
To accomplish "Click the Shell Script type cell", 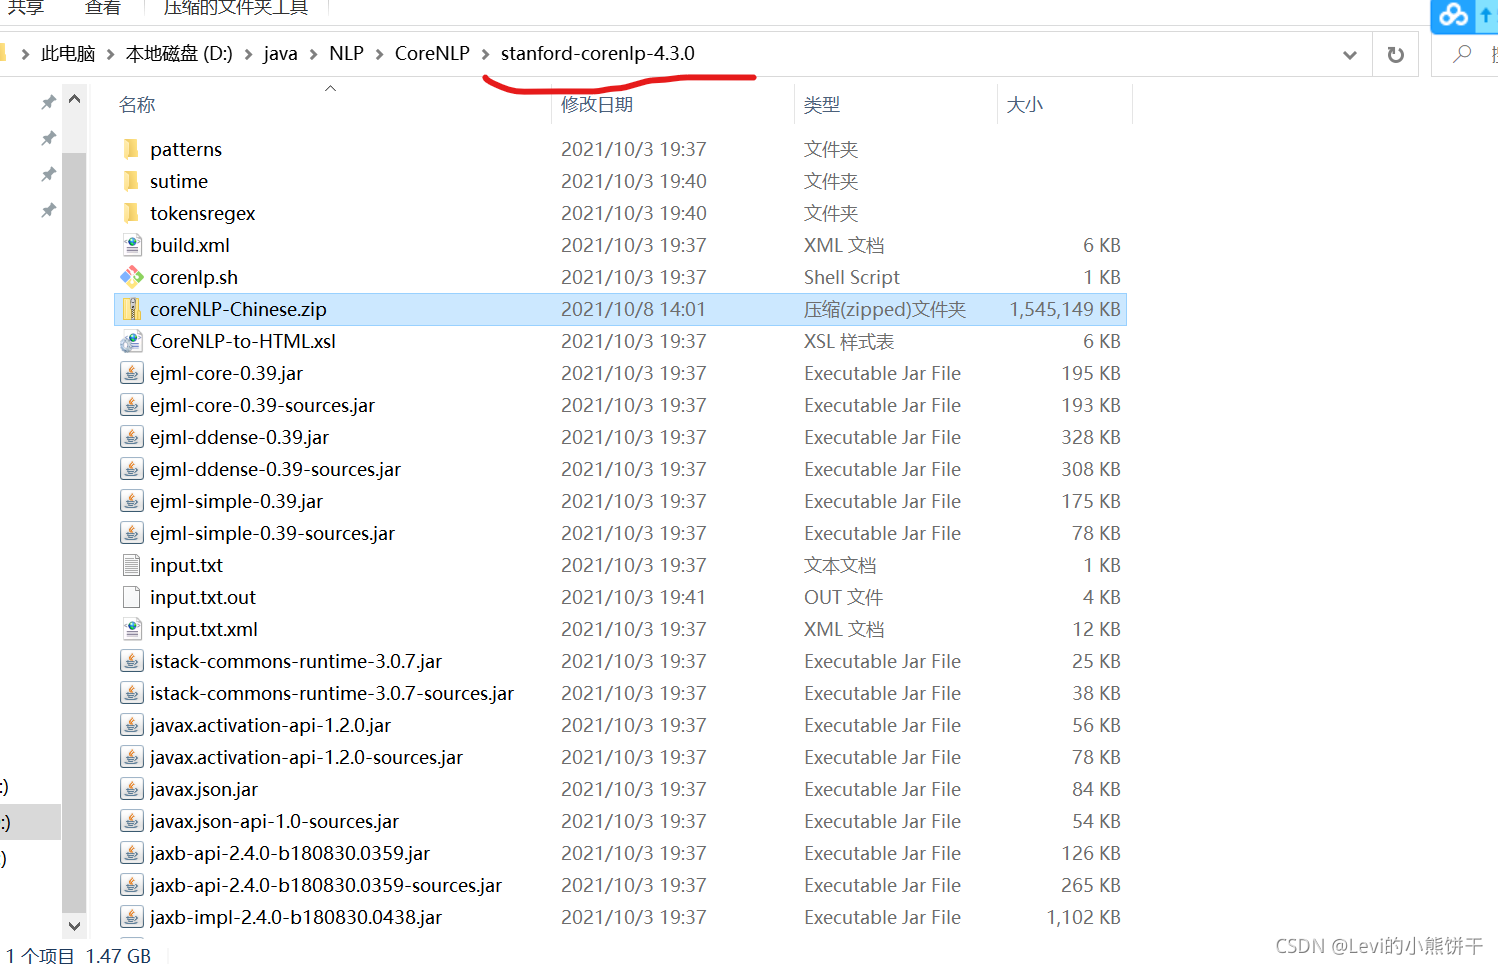I will 852,277.
